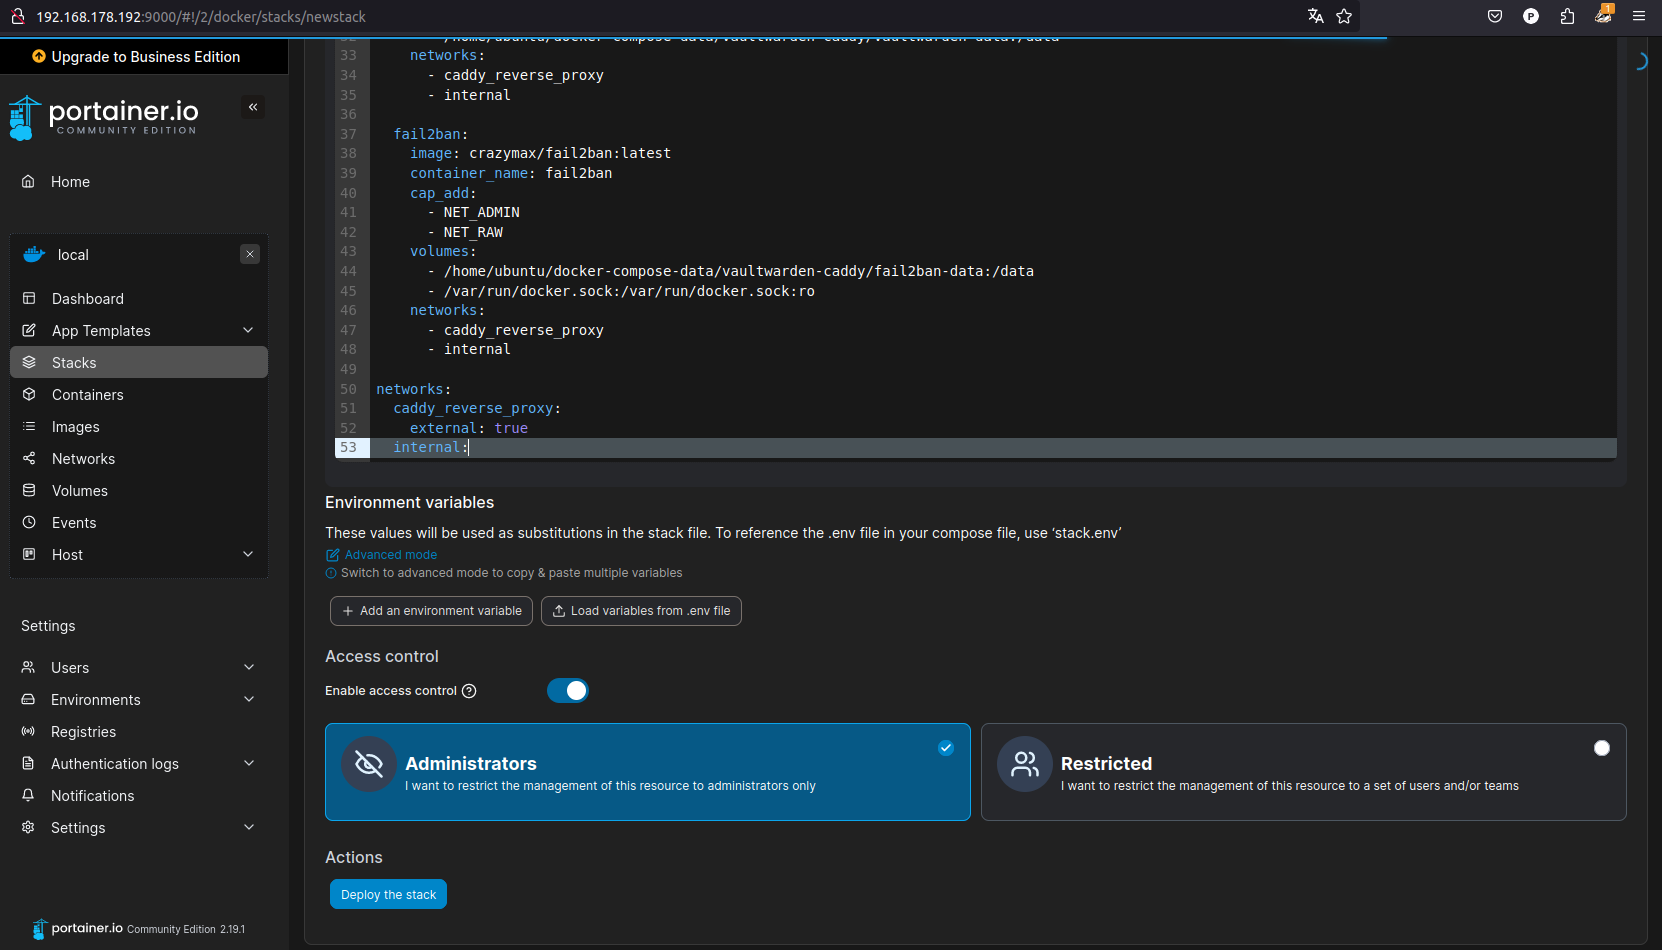Click the help icon beside Enable access control

469,691
